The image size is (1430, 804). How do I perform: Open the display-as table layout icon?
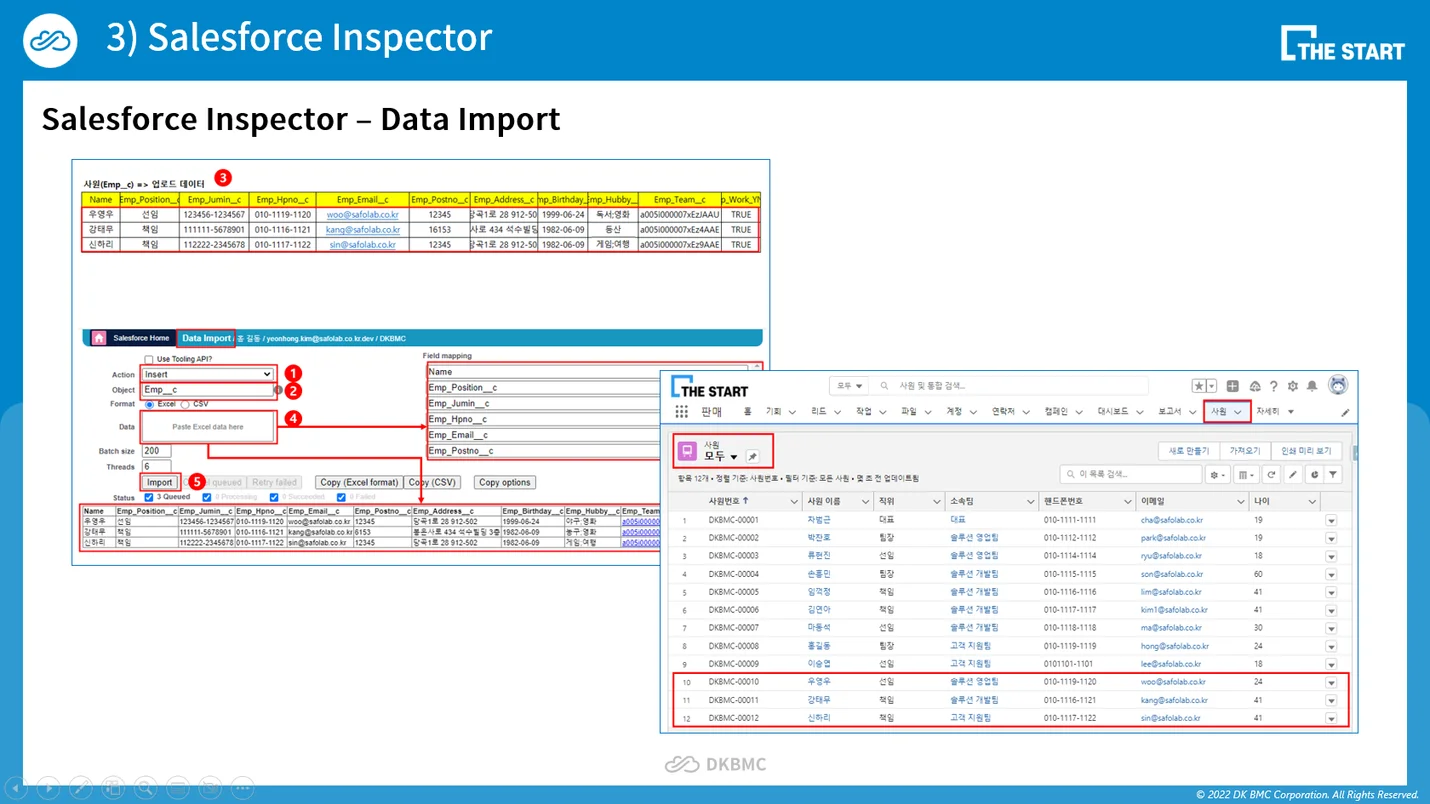[x=1246, y=474]
